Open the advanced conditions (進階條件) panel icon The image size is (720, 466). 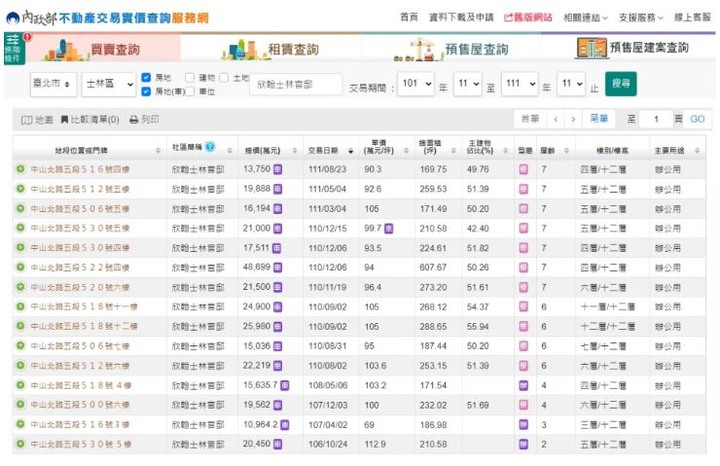(x=14, y=48)
